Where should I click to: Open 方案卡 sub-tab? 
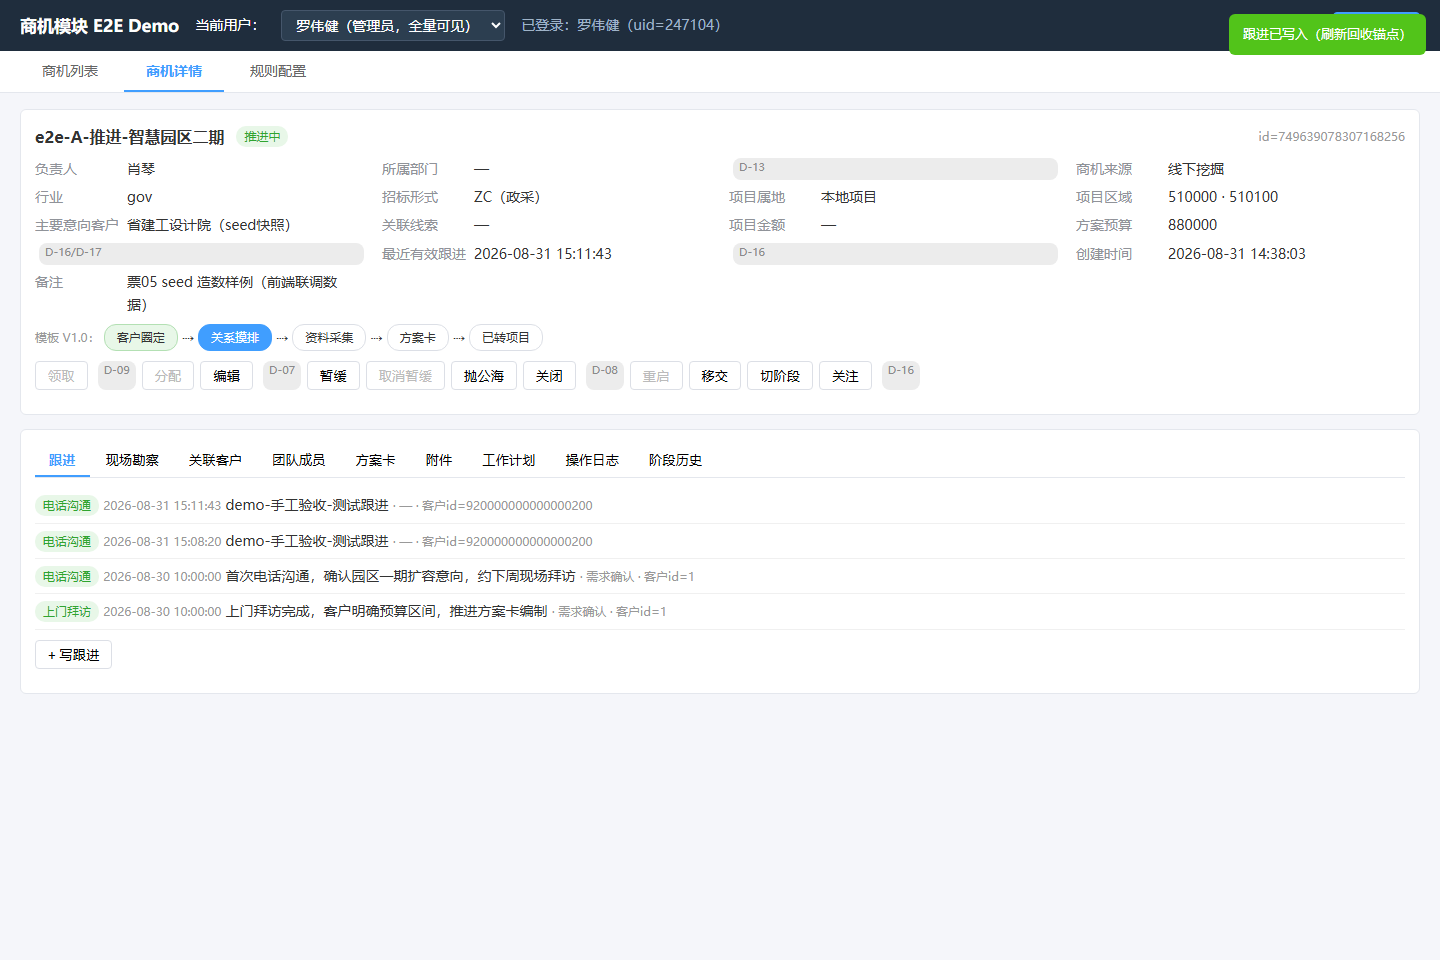pos(376,460)
